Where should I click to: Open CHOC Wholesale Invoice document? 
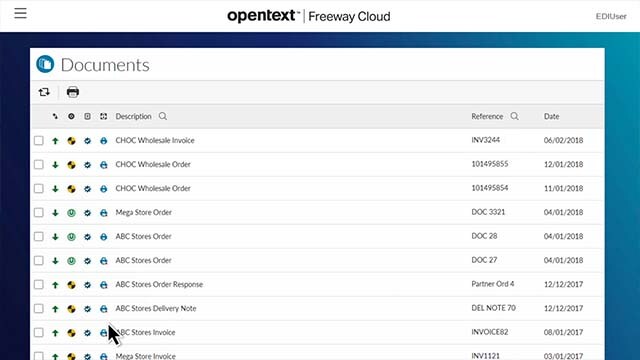tap(155, 140)
